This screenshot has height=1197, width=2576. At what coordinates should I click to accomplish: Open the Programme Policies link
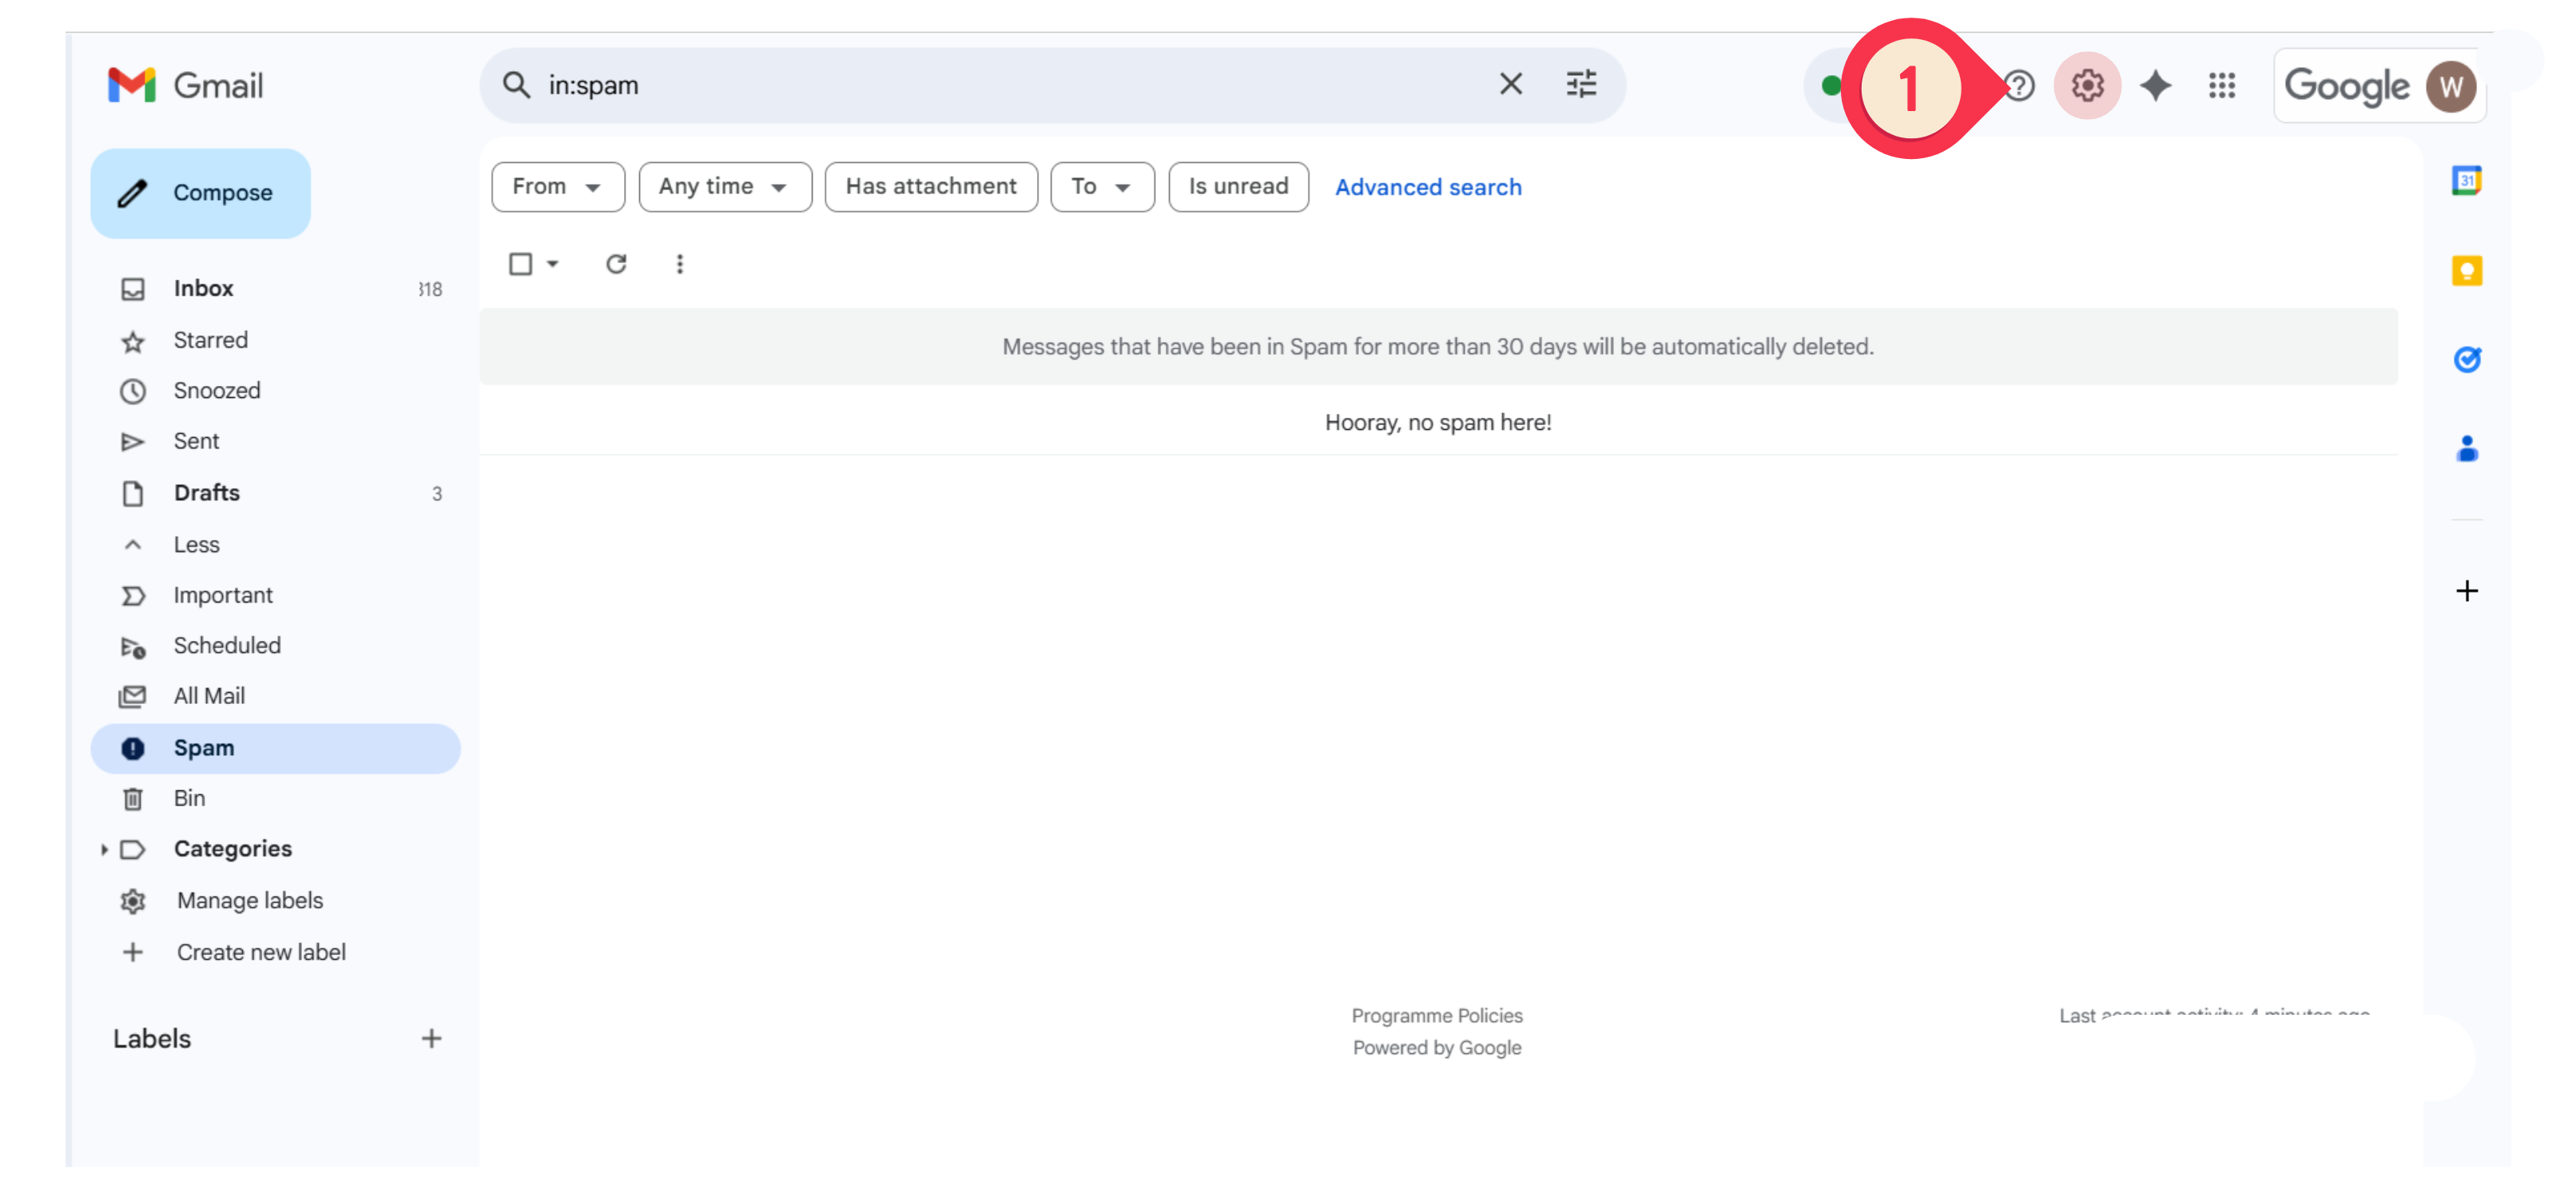coord(1436,1015)
